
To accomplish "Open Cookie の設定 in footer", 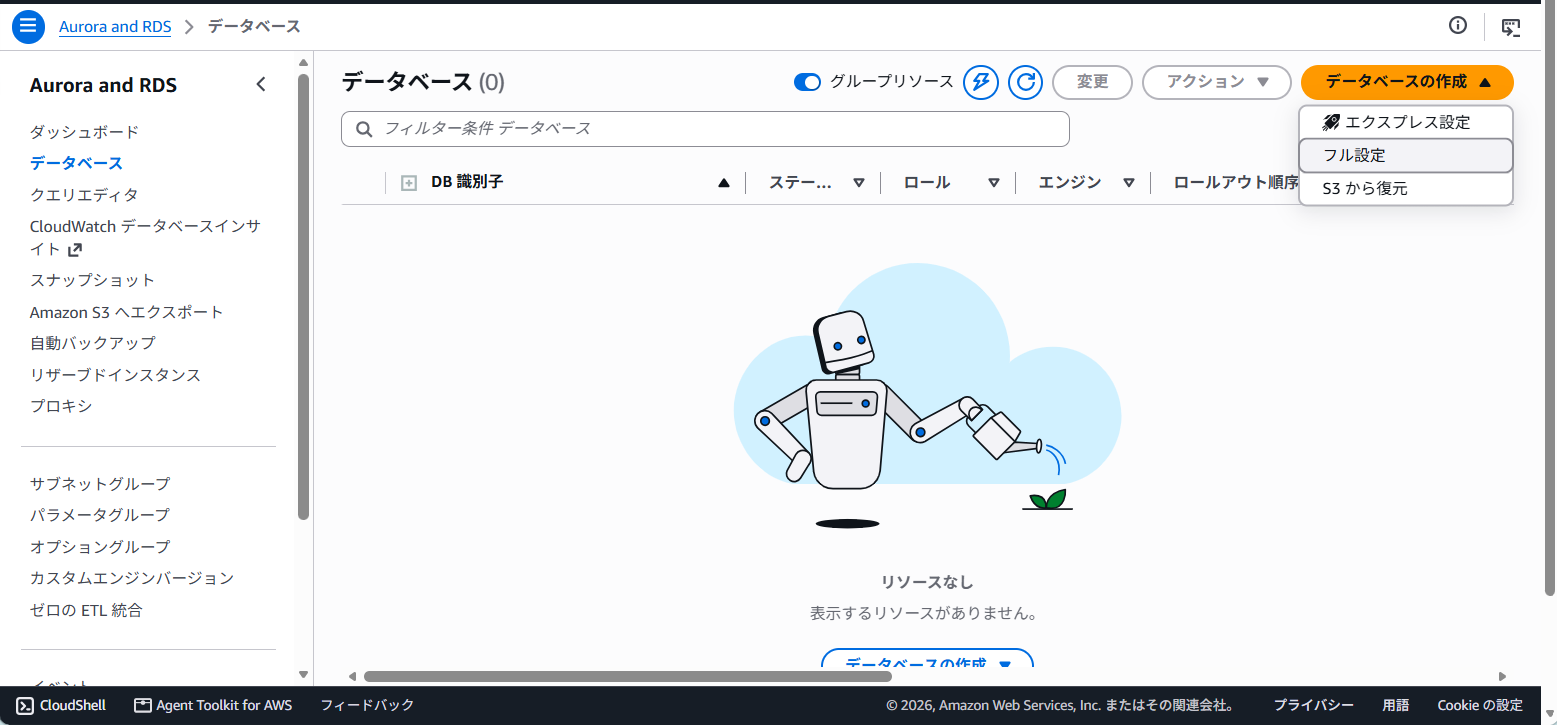I will (1480, 705).
